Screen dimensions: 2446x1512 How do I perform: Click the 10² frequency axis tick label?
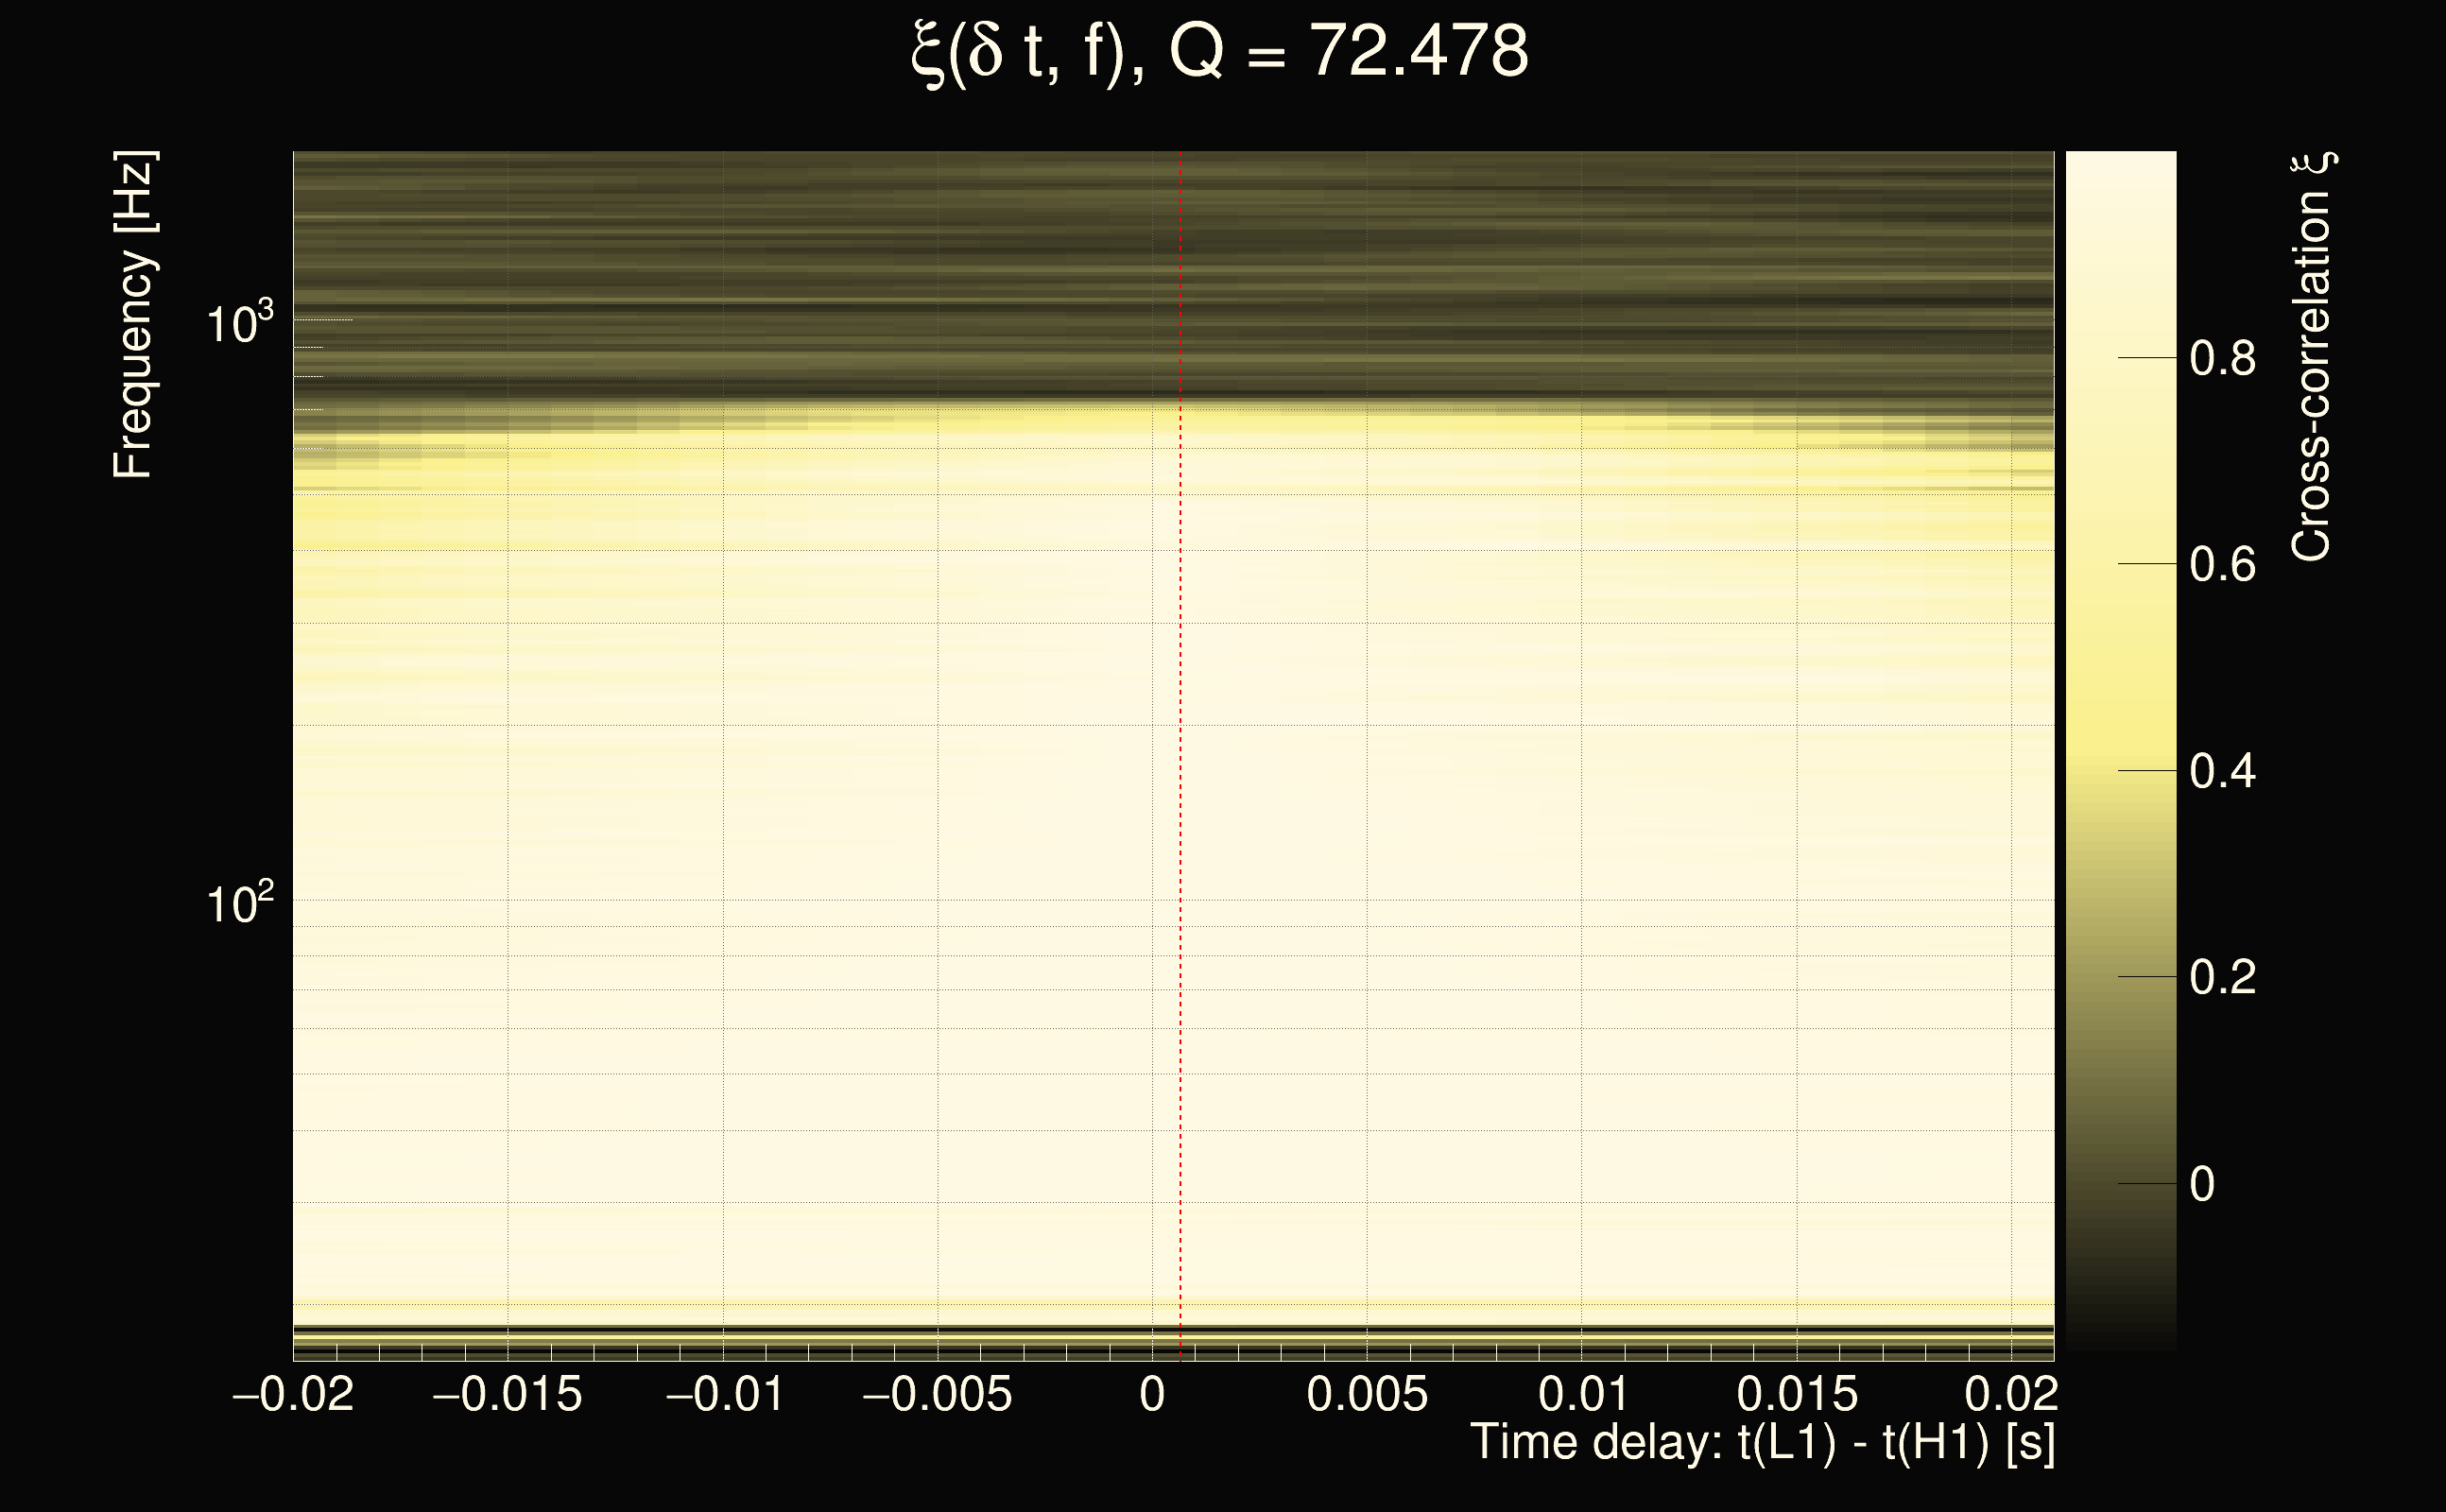[239, 903]
